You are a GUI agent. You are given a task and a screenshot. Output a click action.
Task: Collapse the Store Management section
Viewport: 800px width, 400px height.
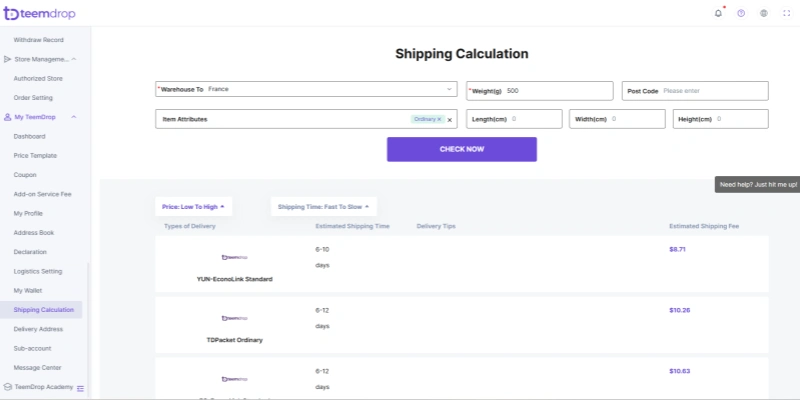pyautogui.click(x=73, y=59)
